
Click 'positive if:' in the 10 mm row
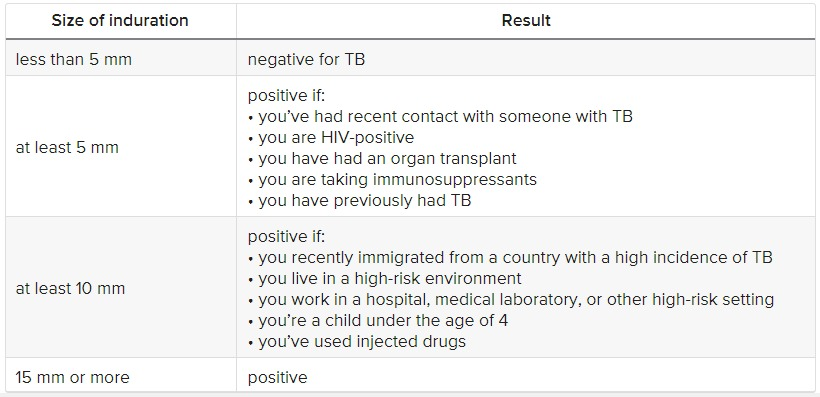(286, 236)
